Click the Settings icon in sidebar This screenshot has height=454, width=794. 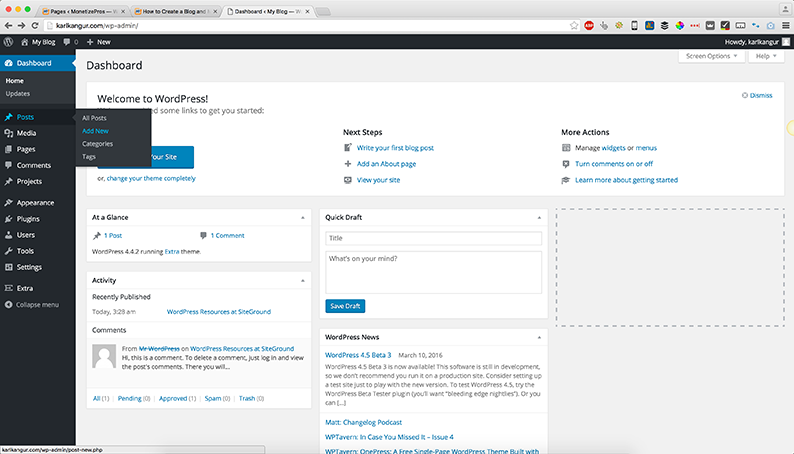click(x=9, y=267)
